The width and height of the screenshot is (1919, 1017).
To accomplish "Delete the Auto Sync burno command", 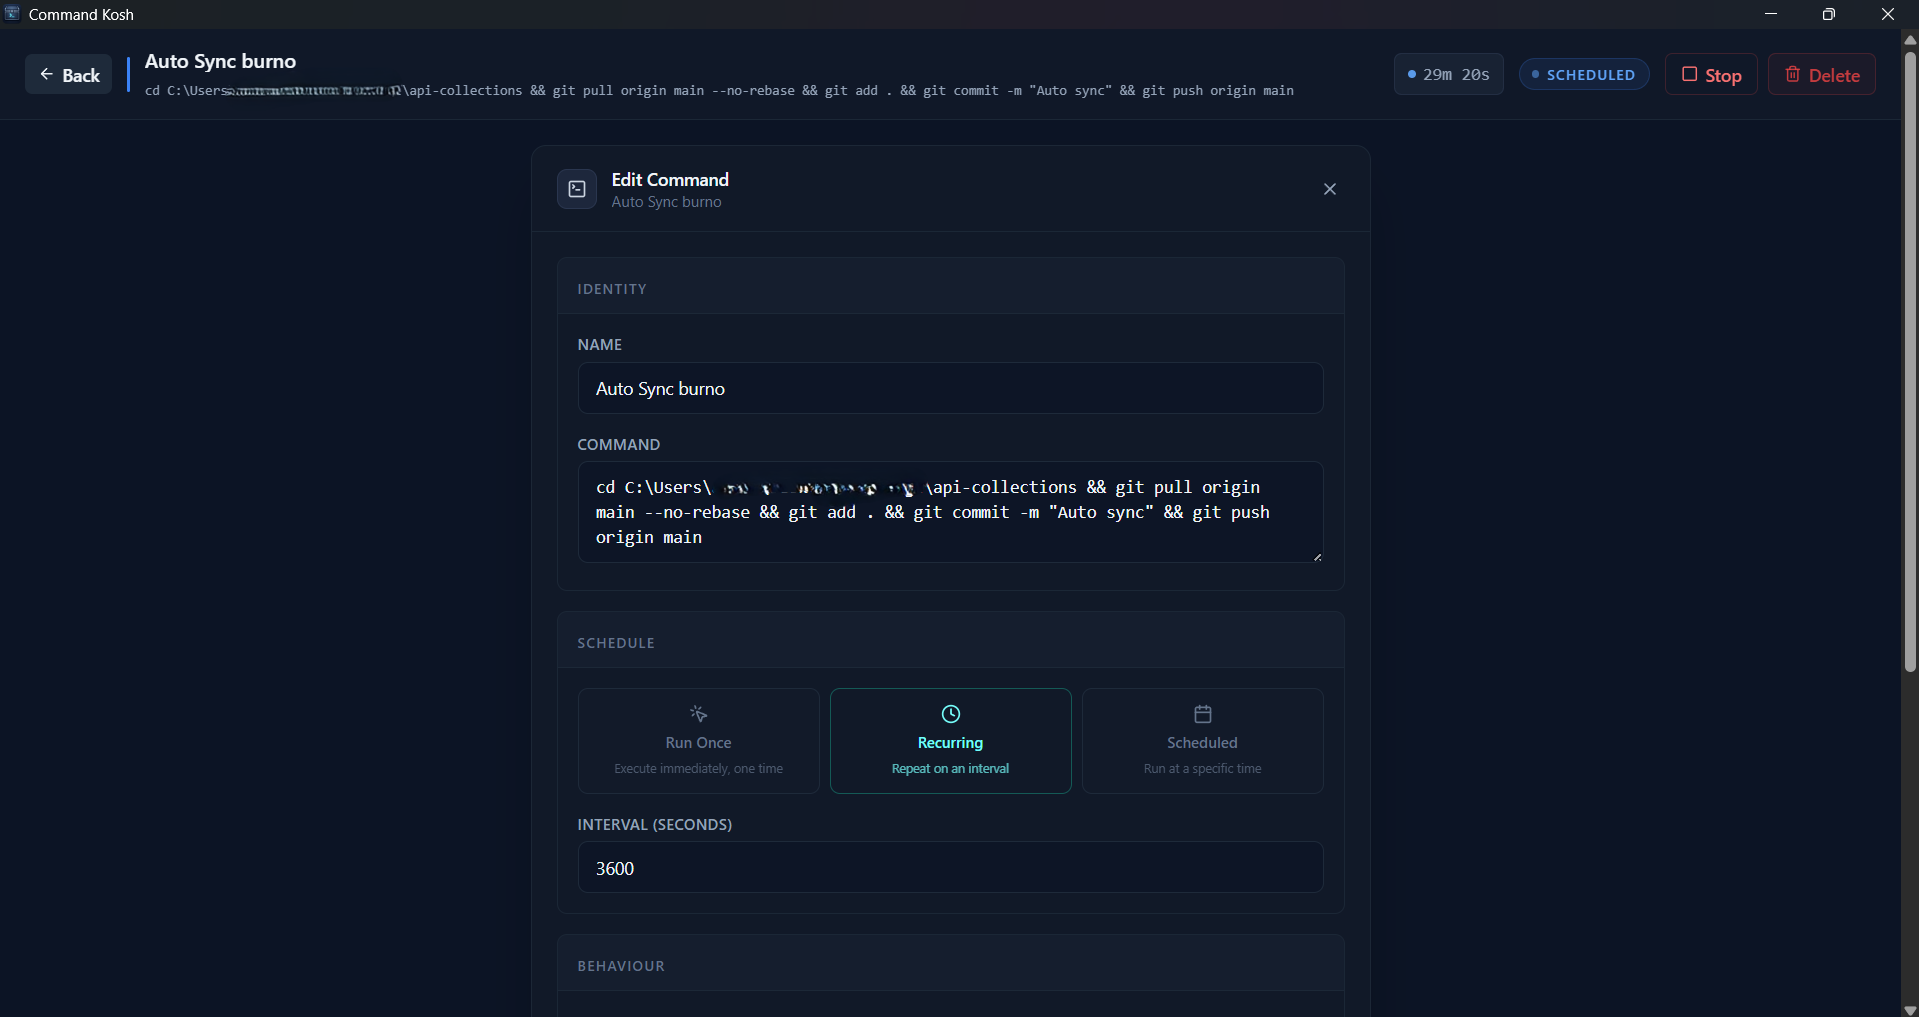I will [x=1821, y=75].
